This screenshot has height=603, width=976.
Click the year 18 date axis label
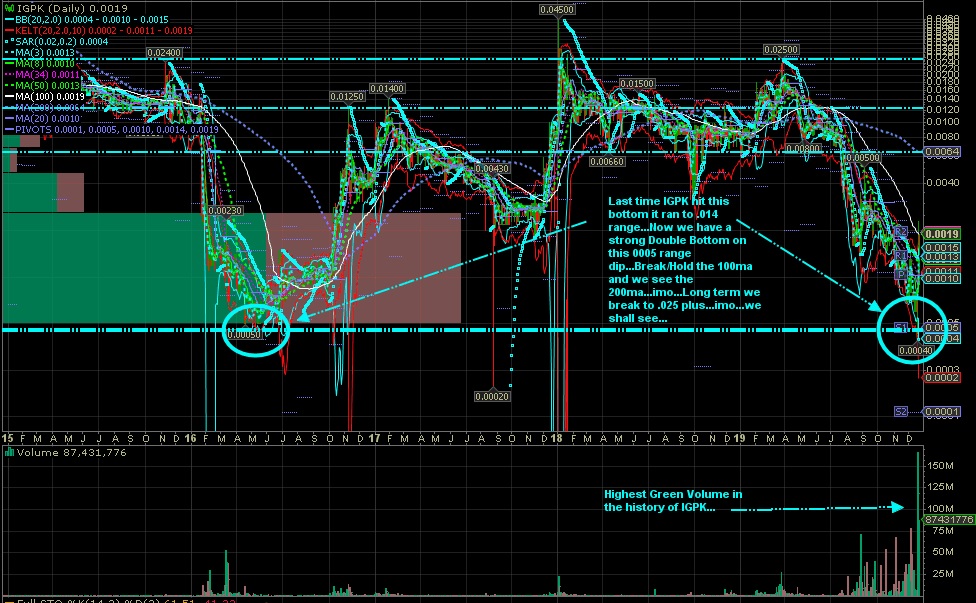pos(556,438)
